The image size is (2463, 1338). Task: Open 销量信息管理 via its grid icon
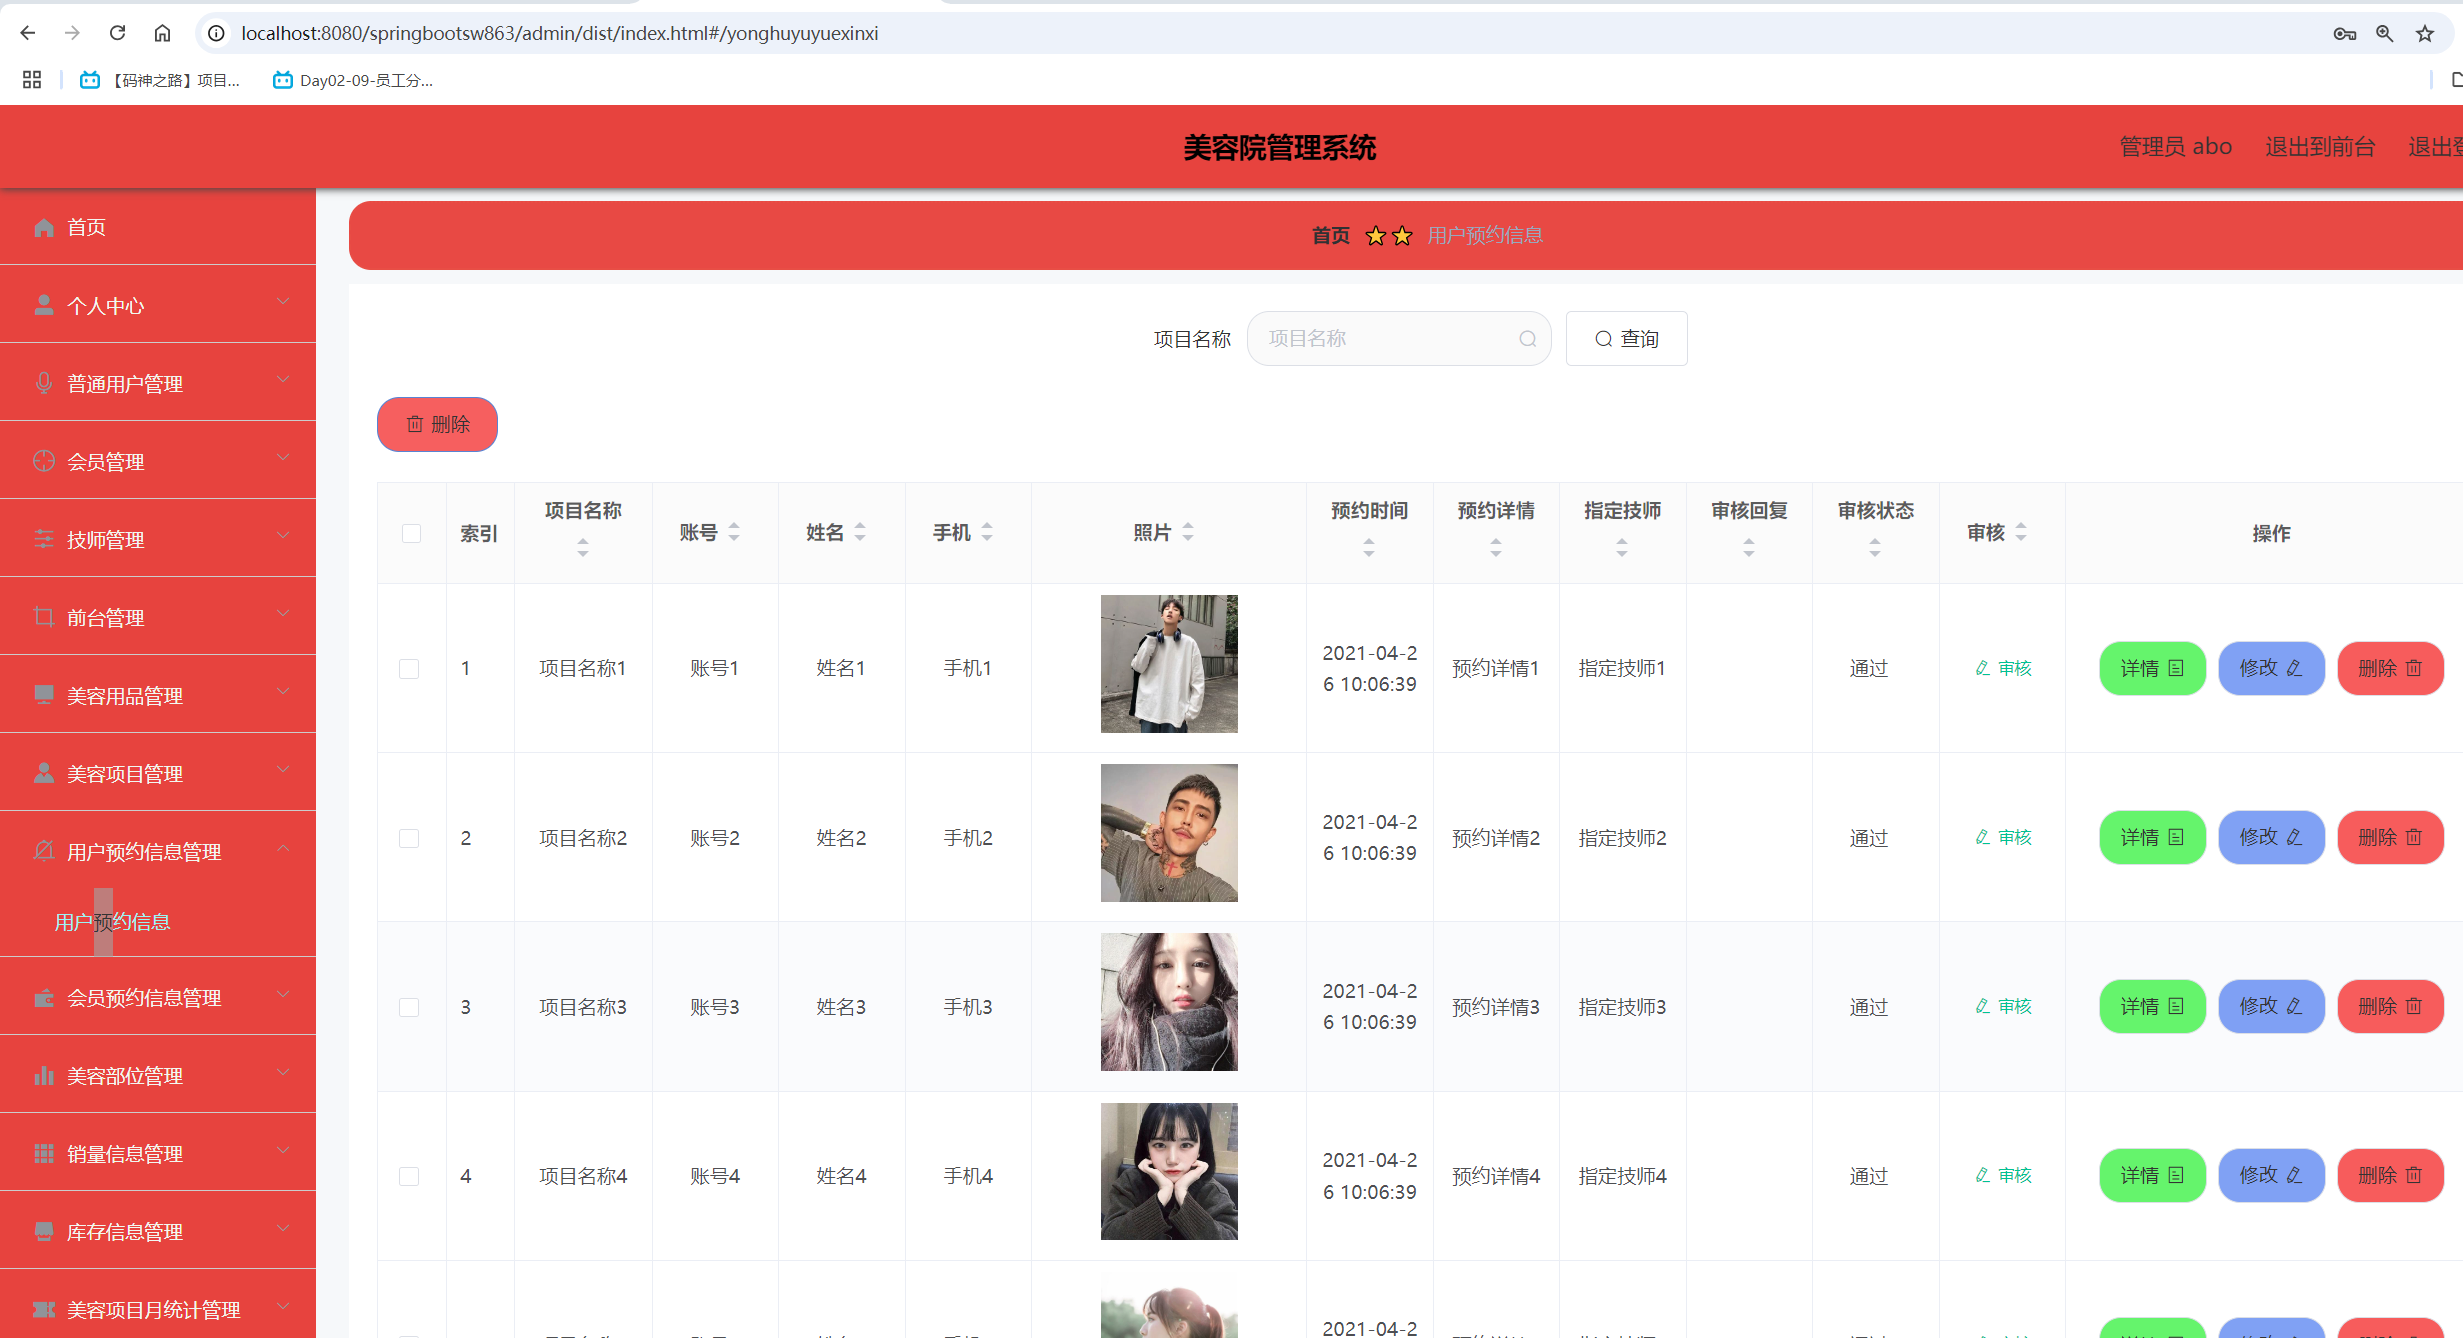(44, 1153)
